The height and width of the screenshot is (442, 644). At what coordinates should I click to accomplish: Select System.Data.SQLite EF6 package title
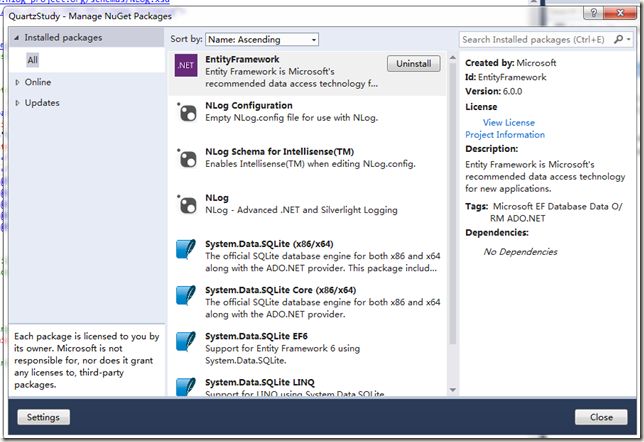tap(256, 336)
